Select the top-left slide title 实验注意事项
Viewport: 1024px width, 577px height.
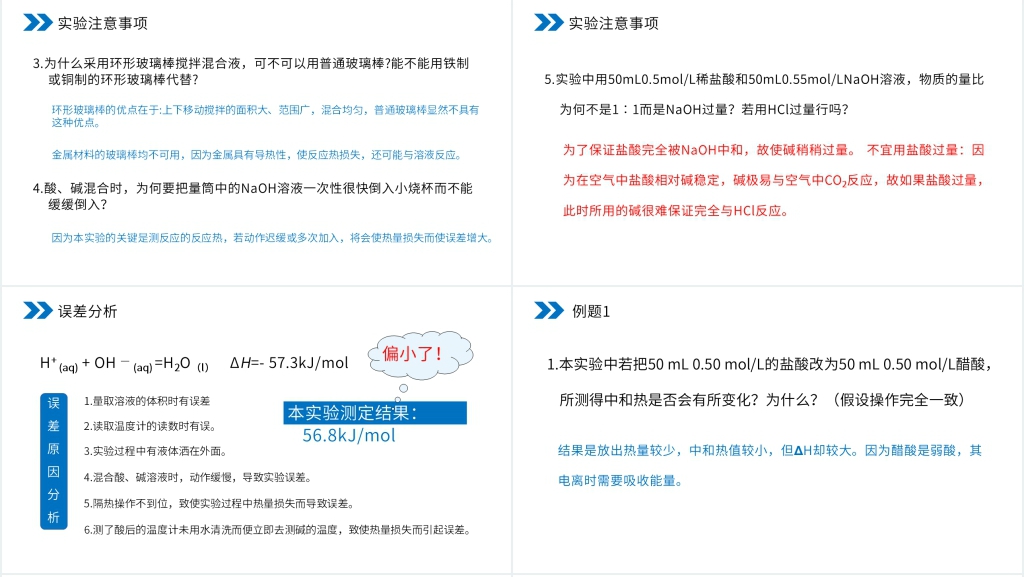103,23
